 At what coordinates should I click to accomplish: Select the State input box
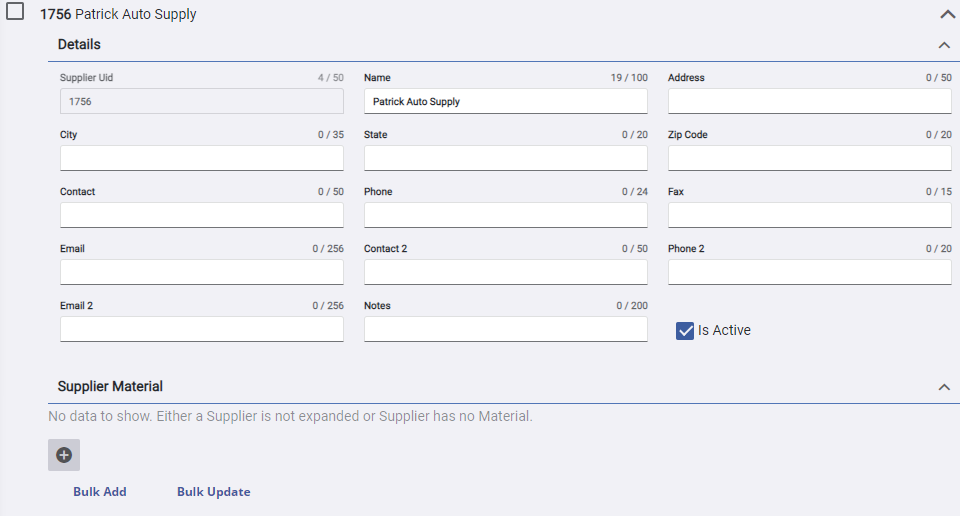pos(505,159)
